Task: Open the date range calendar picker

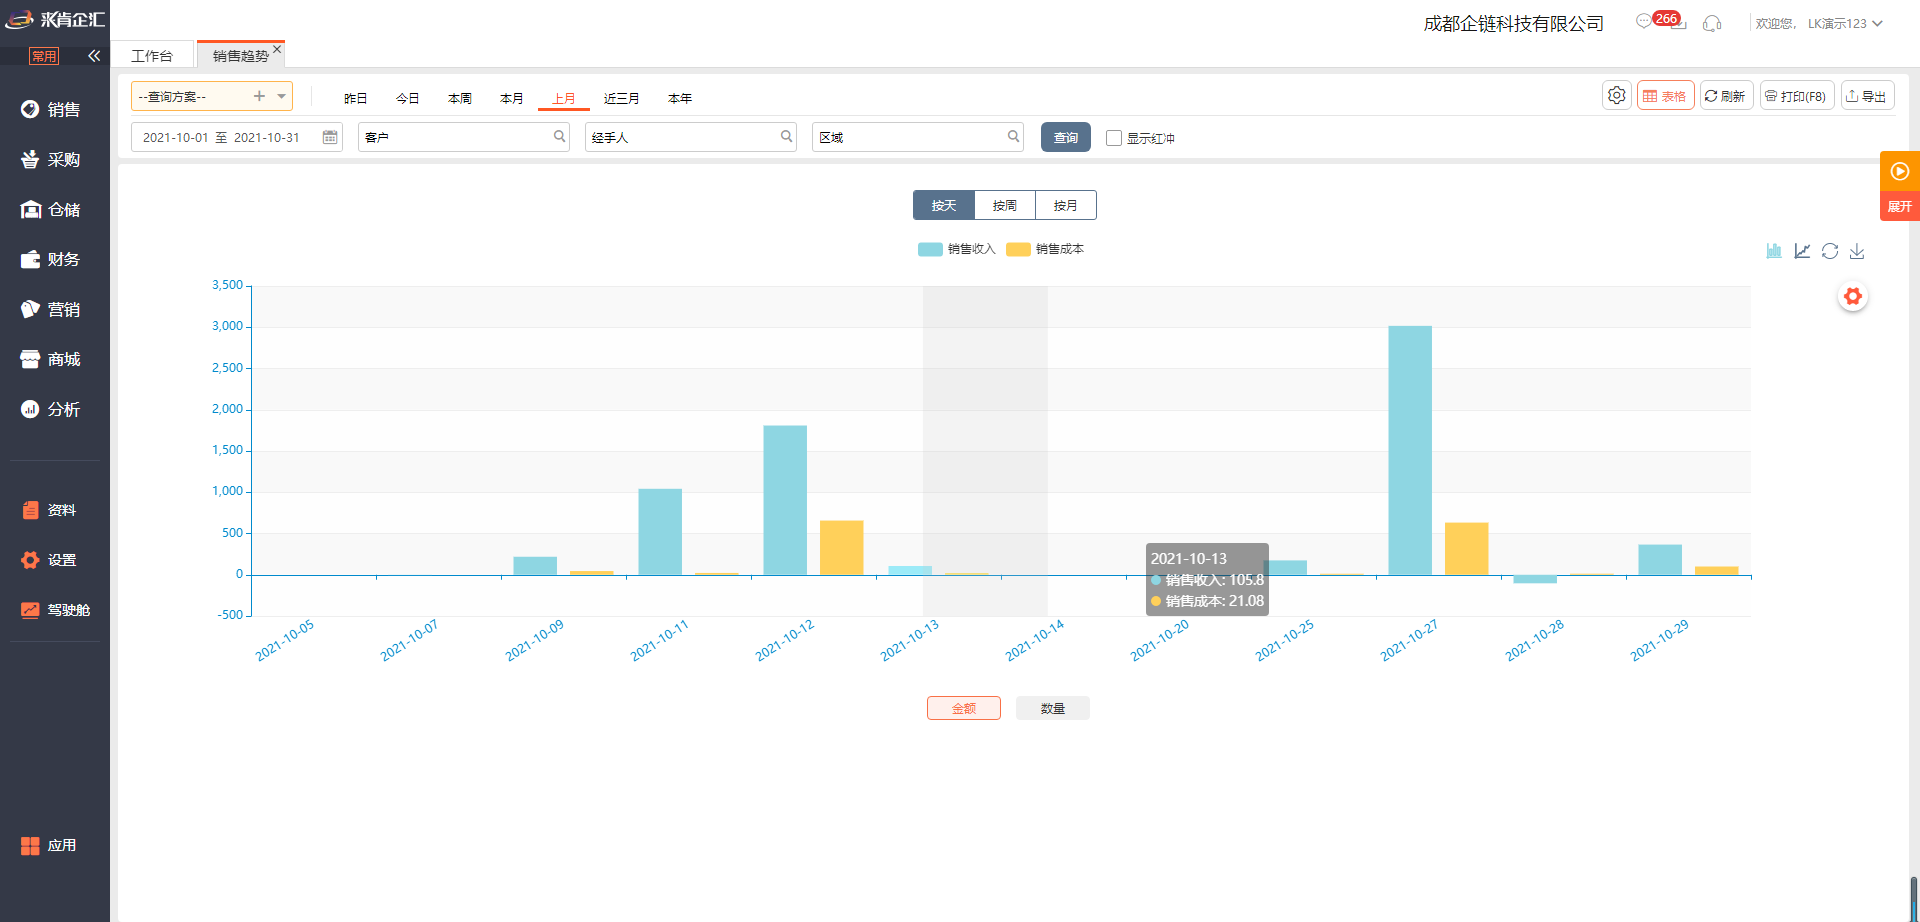Action: point(330,137)
